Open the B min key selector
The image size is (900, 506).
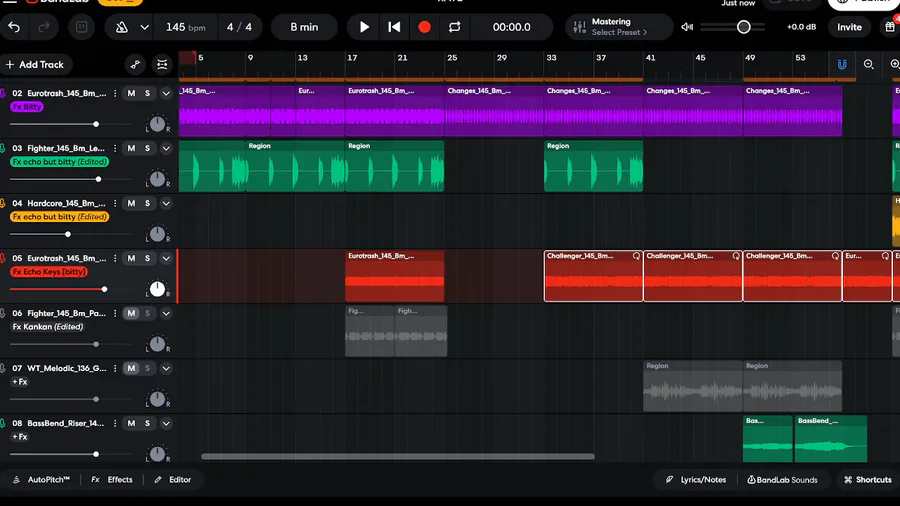(304, 27)
